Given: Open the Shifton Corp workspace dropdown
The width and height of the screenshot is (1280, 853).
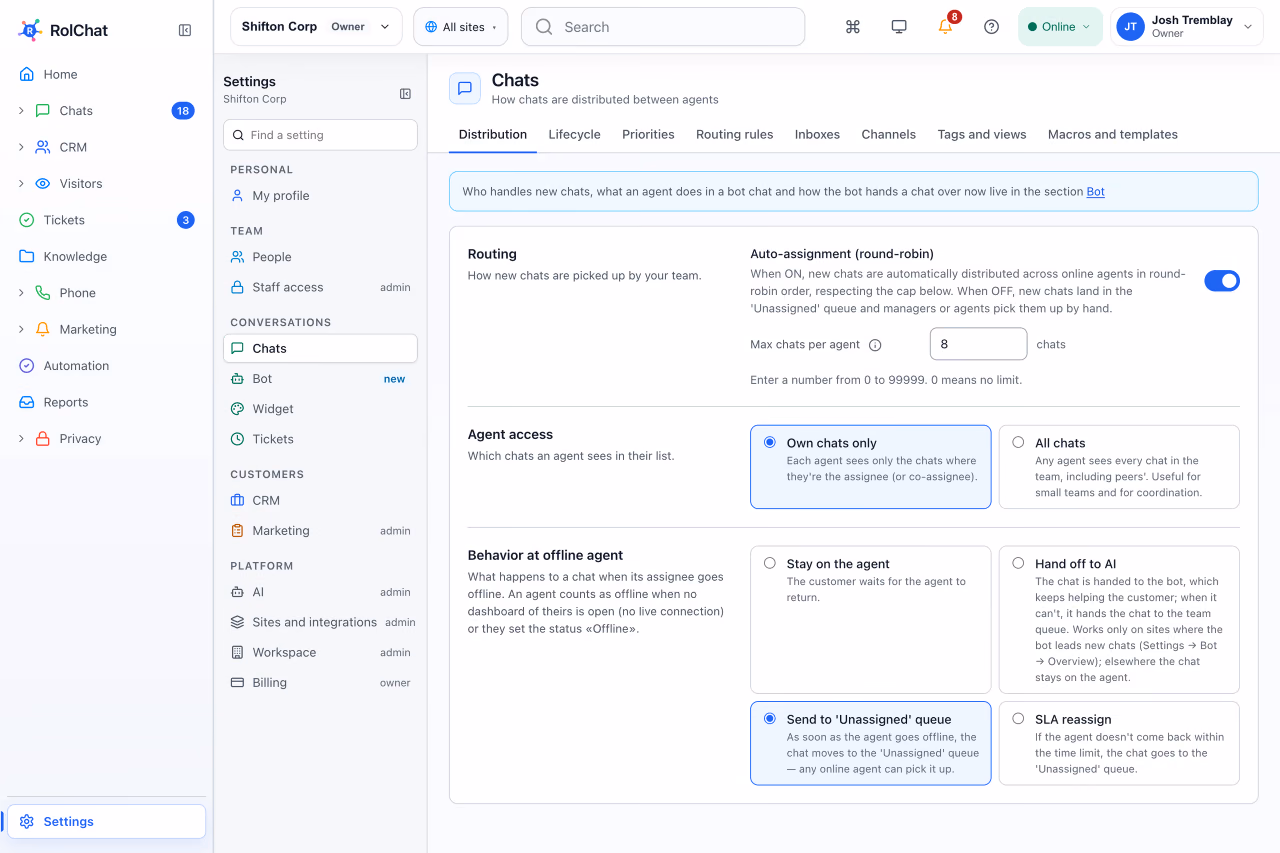Looking at the screenshot, I should pyautogui.click(x=316, y=27).
